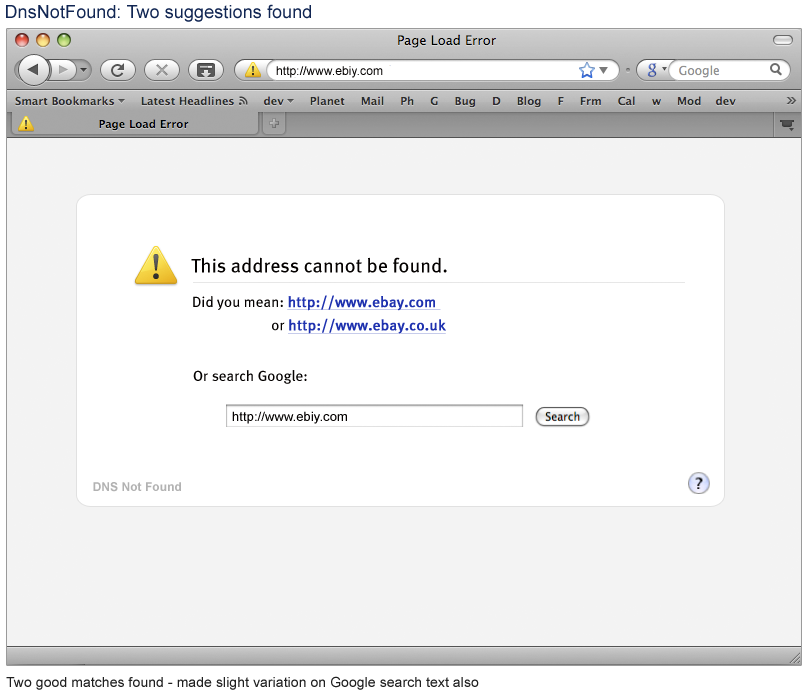Click the Forward navigation arrow
Viewport: 809px width, 698px height.
coord(62,70)
